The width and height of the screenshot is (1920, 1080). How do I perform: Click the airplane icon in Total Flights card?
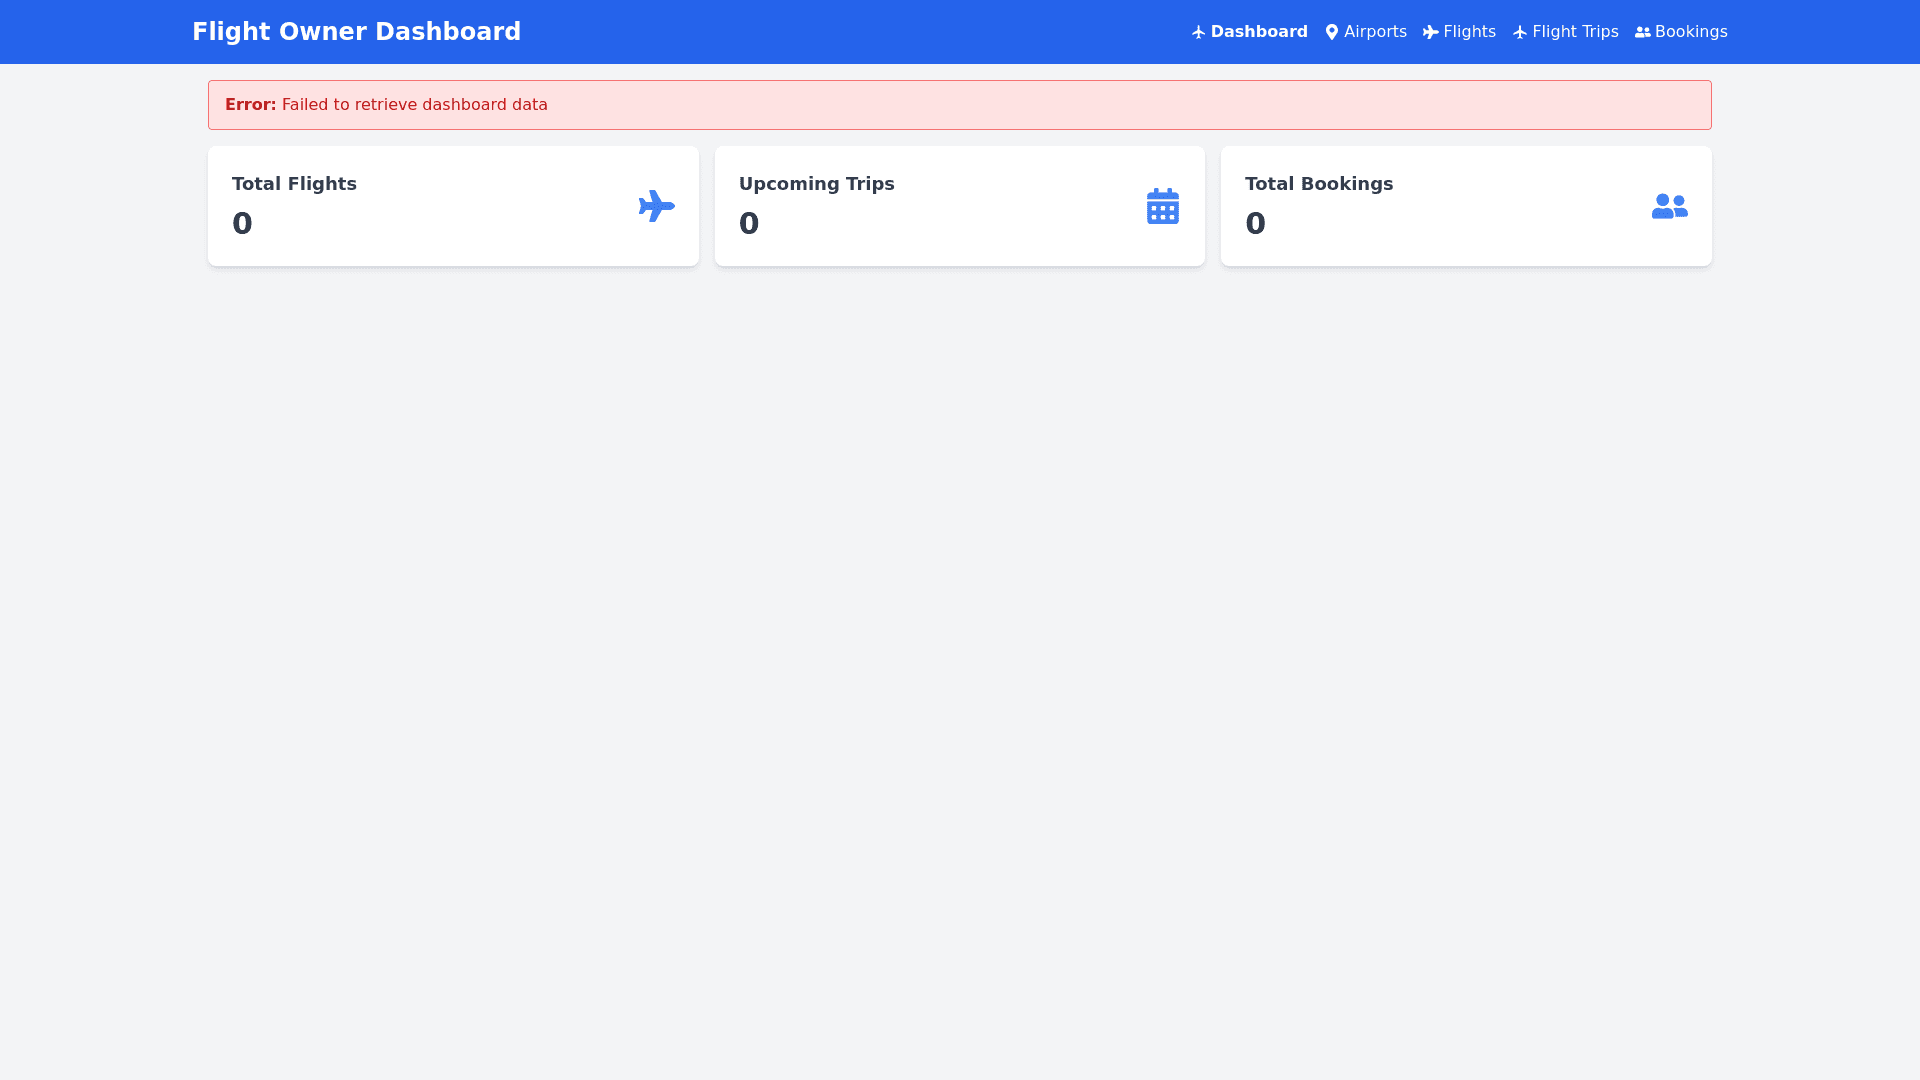(656, 206)
